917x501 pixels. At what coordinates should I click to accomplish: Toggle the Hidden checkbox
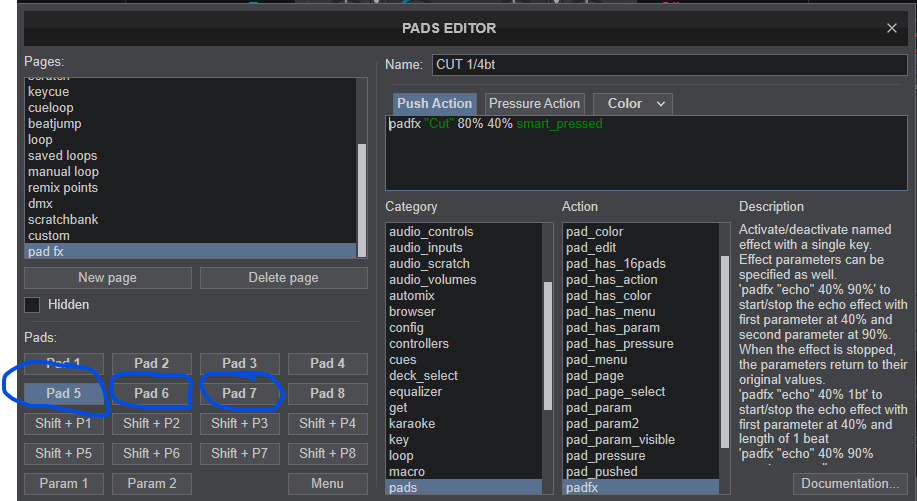(x=33, y=304)
